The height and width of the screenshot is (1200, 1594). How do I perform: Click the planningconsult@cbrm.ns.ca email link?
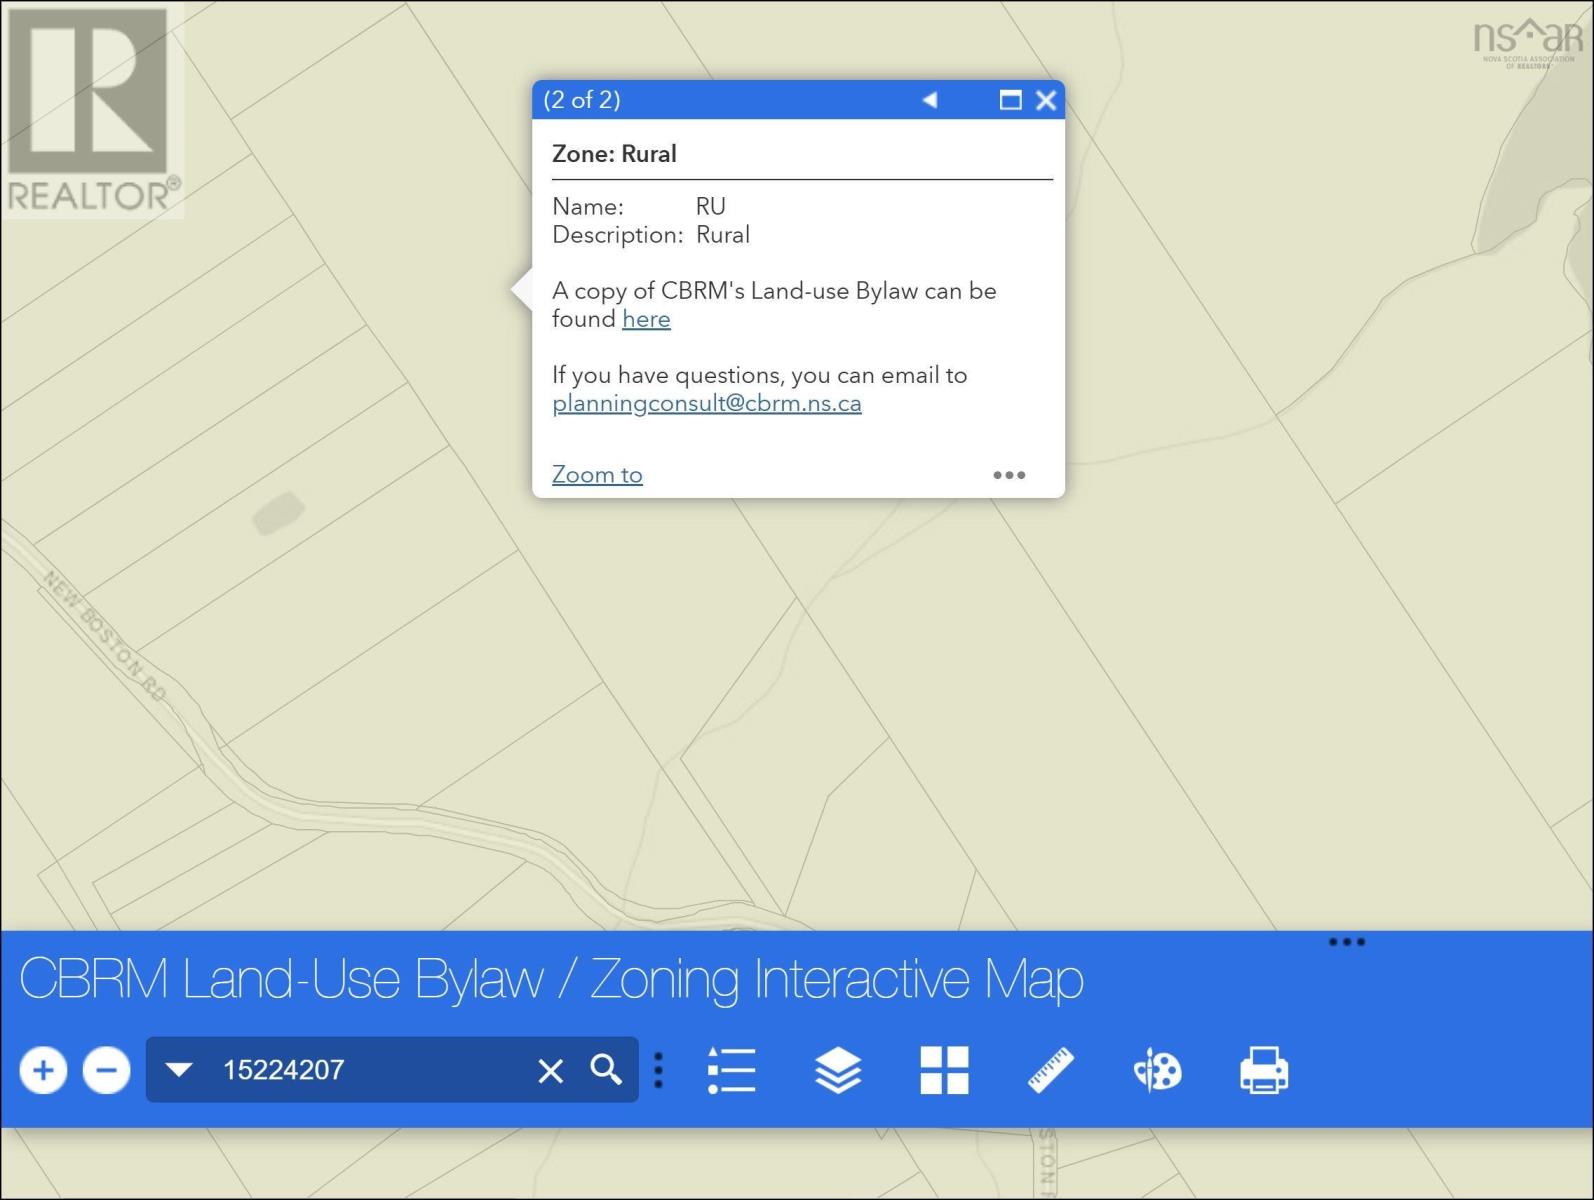click(706, 403)
